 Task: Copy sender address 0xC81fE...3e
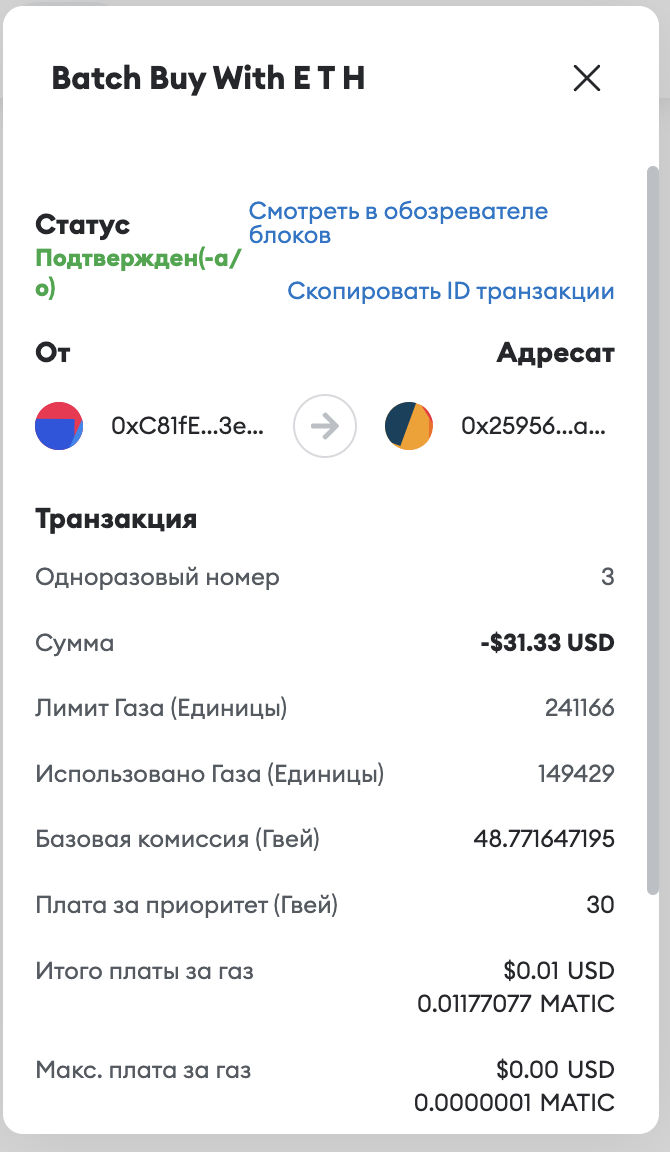click(188, 426)
